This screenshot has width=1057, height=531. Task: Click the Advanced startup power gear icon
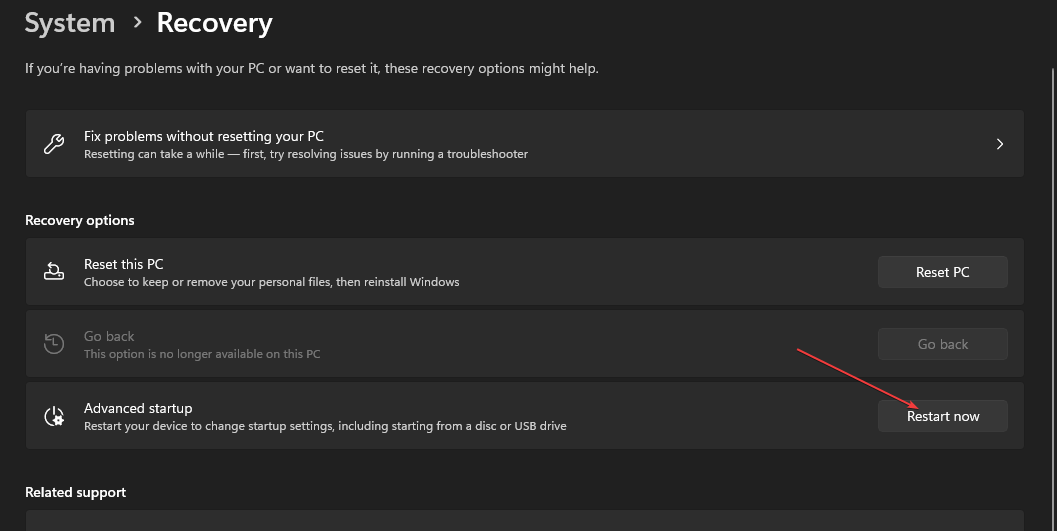(x=54, y=416)
